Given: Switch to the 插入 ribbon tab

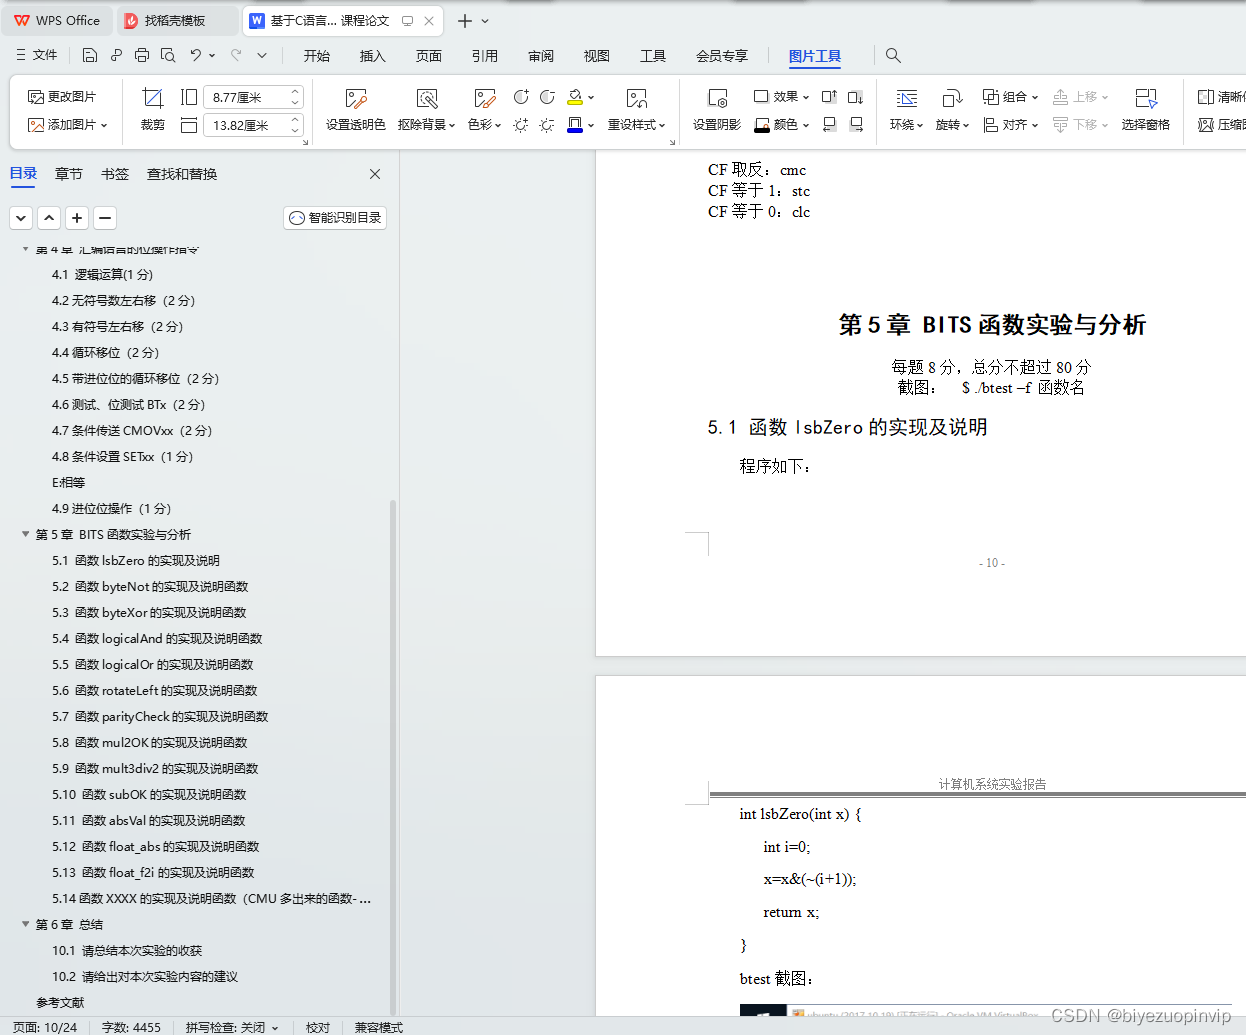Looking at the screenshot, I should tap(372, 56).
